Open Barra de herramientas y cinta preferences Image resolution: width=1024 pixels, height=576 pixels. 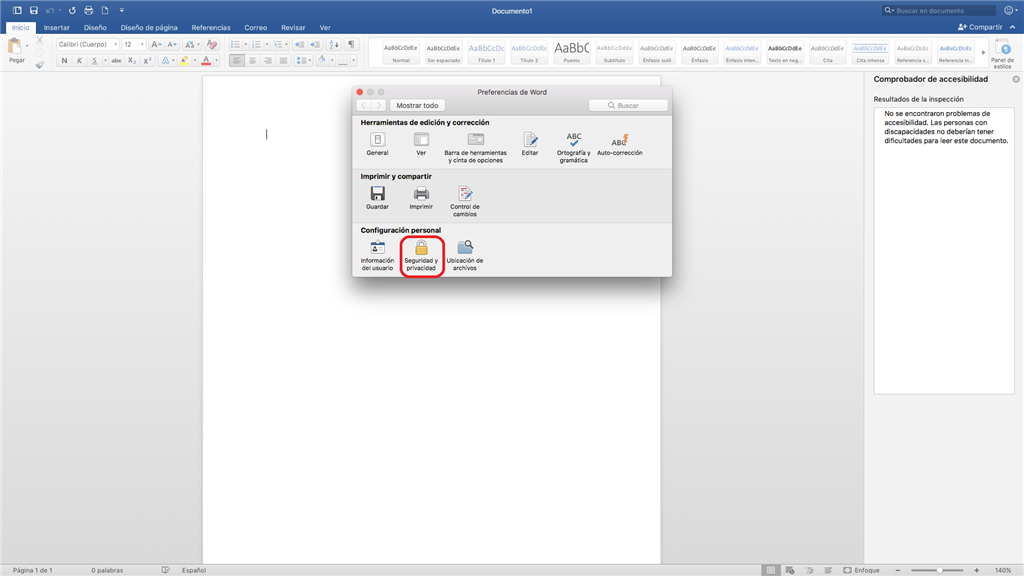click(475, 147)
